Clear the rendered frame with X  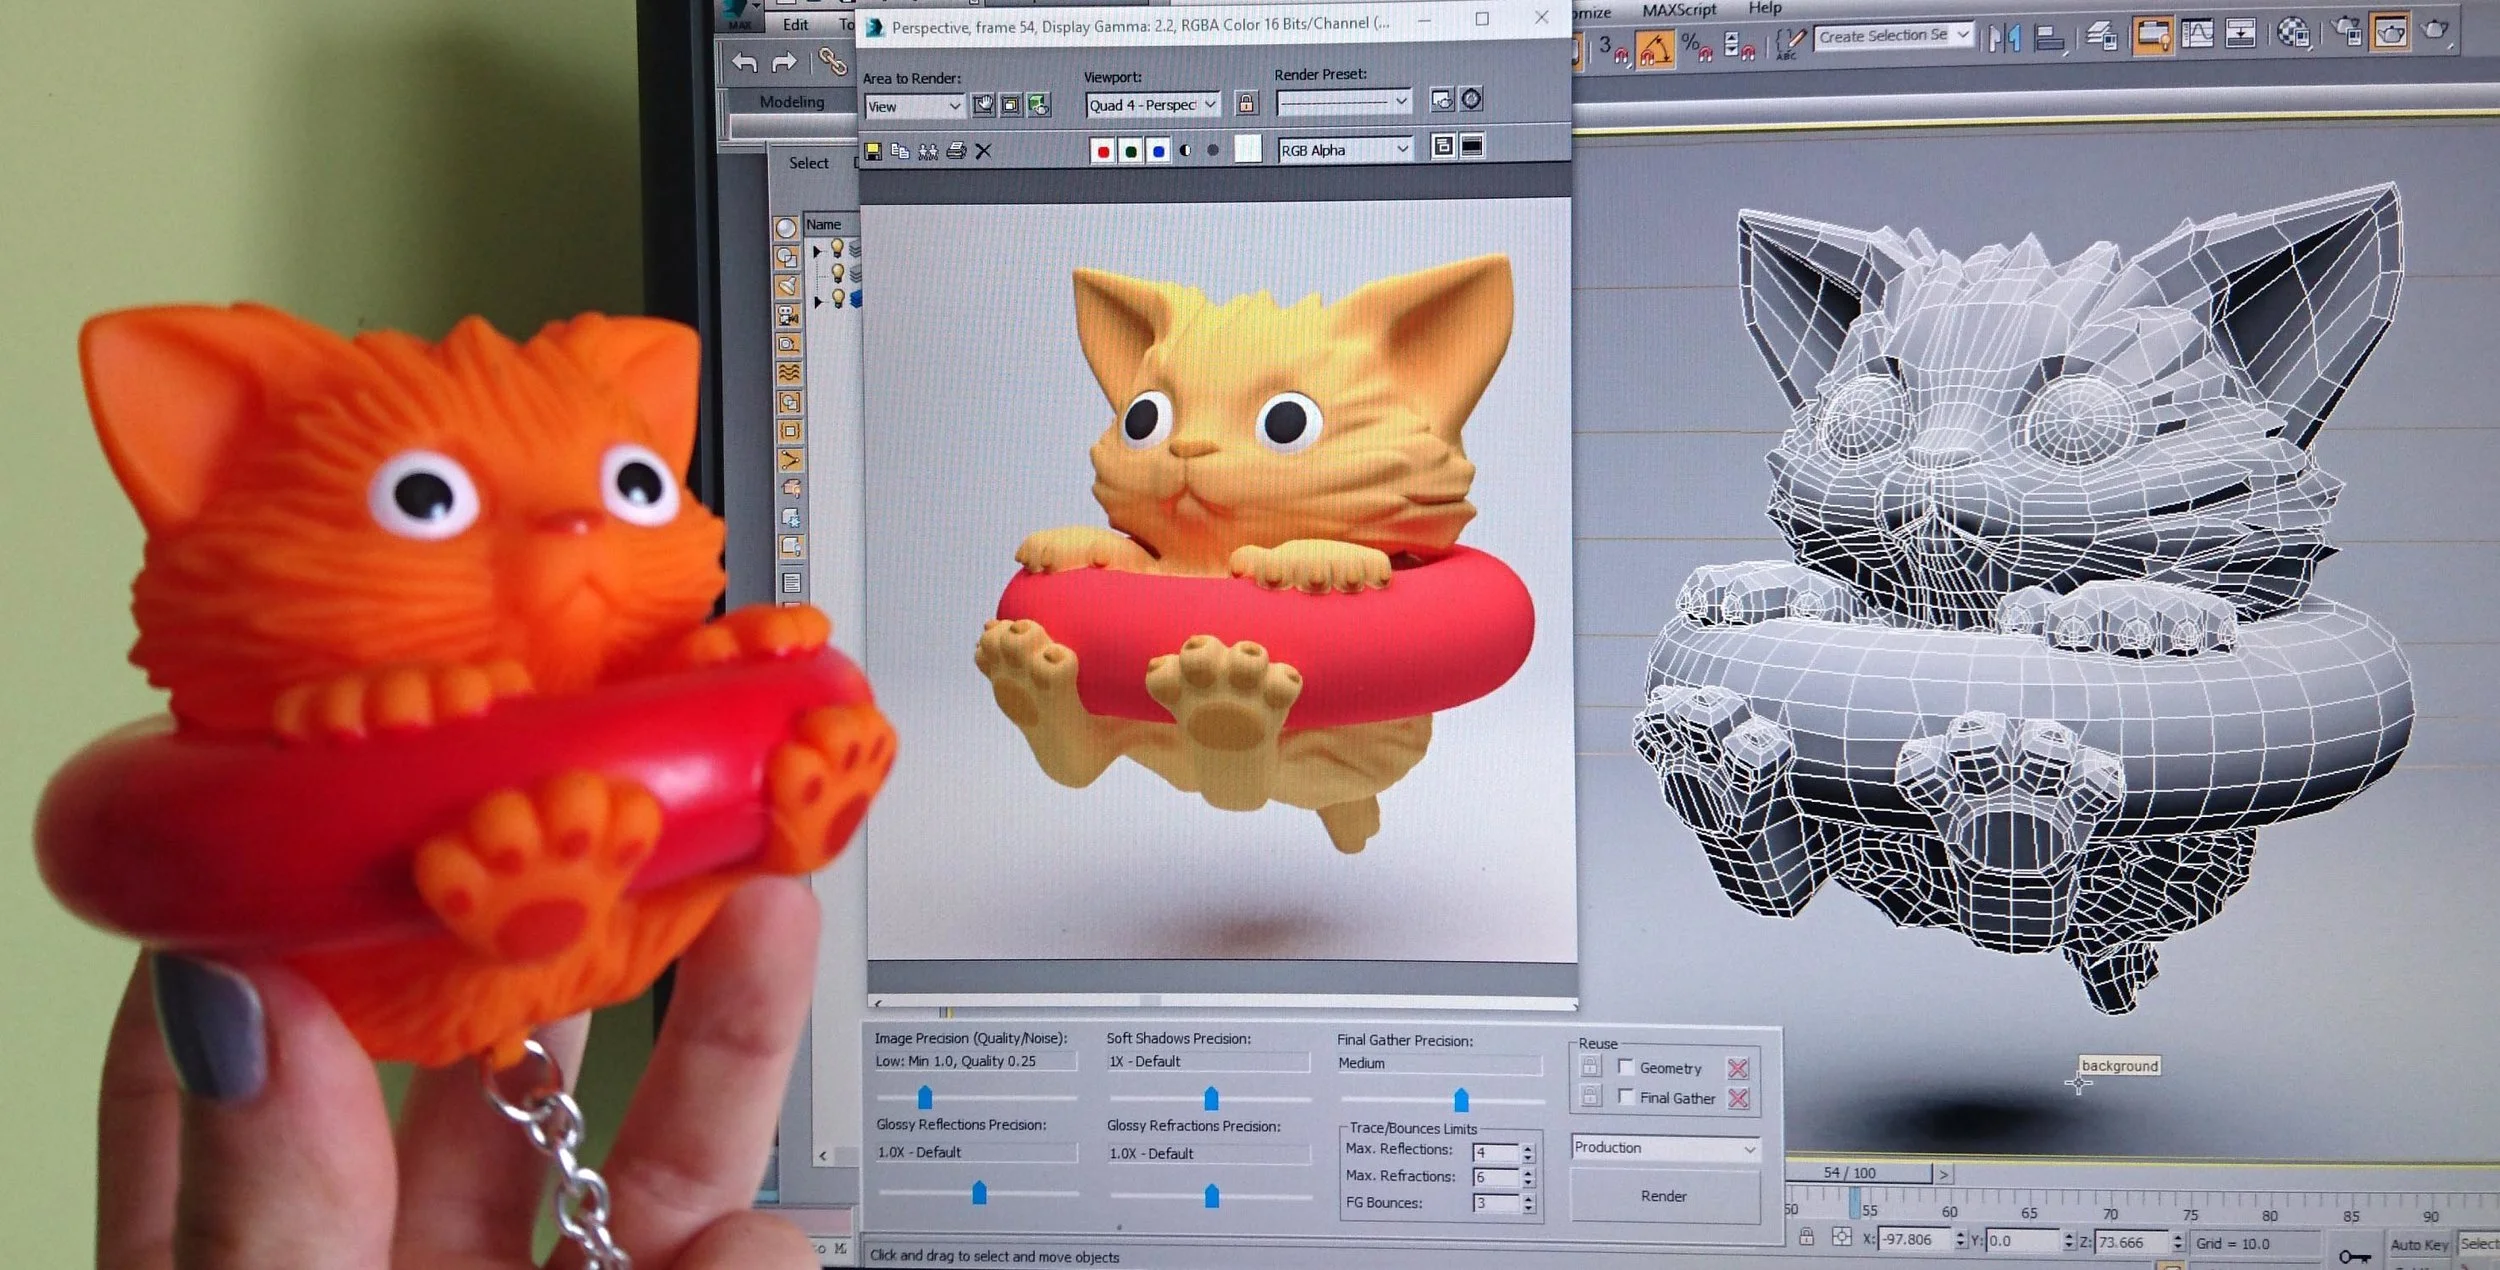coord(983,151)
